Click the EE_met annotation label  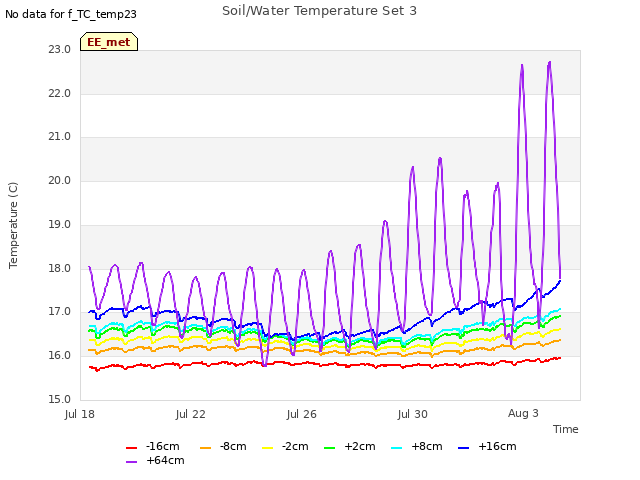109,42
